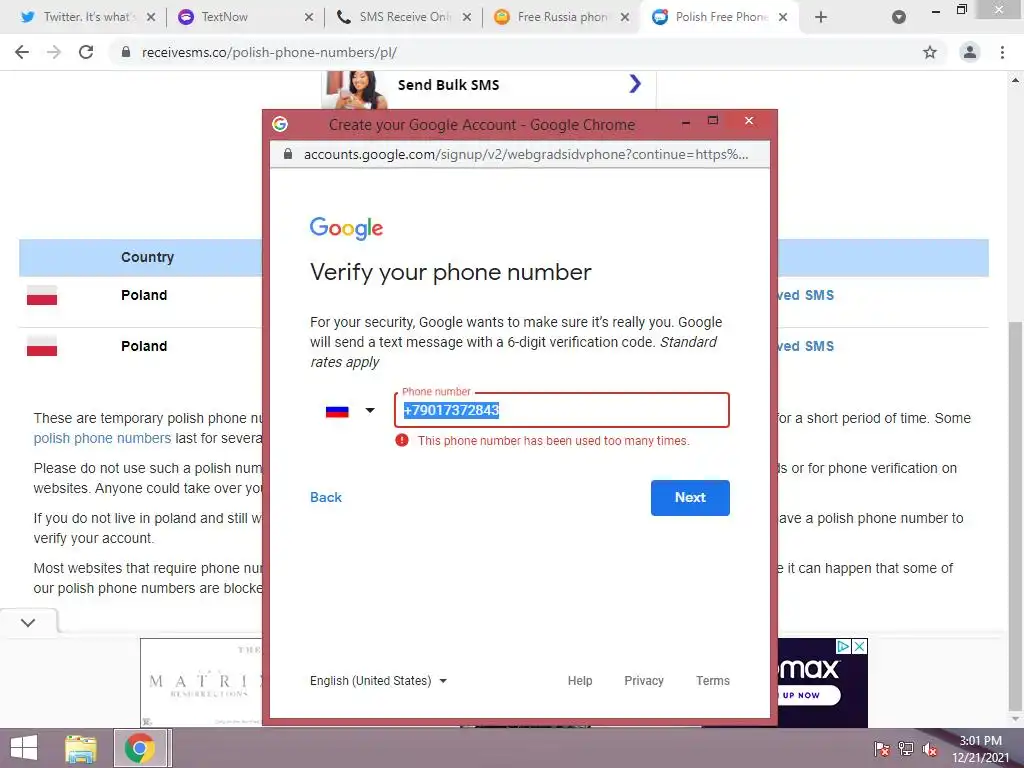Open File Explorer from taskbar
The image size is (1024, 768).
[x=81, y=748]
